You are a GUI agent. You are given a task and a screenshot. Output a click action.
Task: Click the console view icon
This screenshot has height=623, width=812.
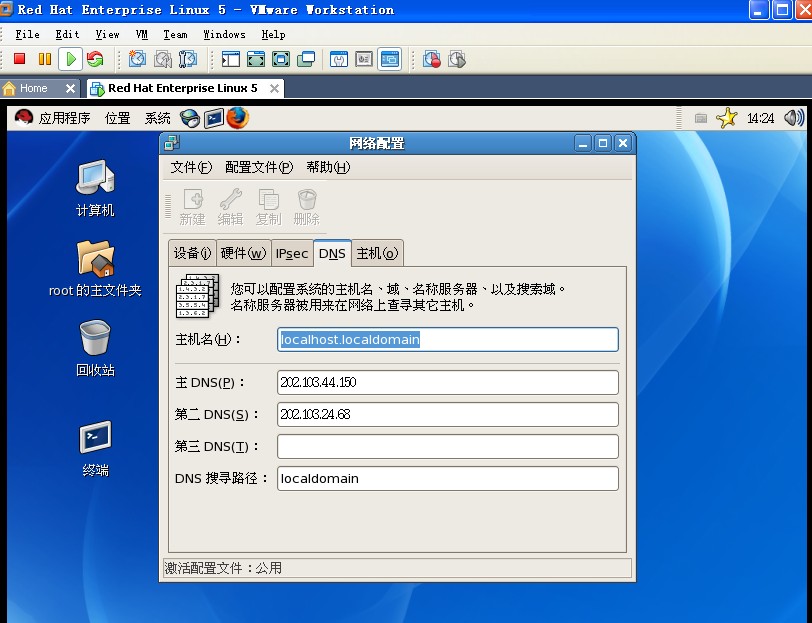389,59
